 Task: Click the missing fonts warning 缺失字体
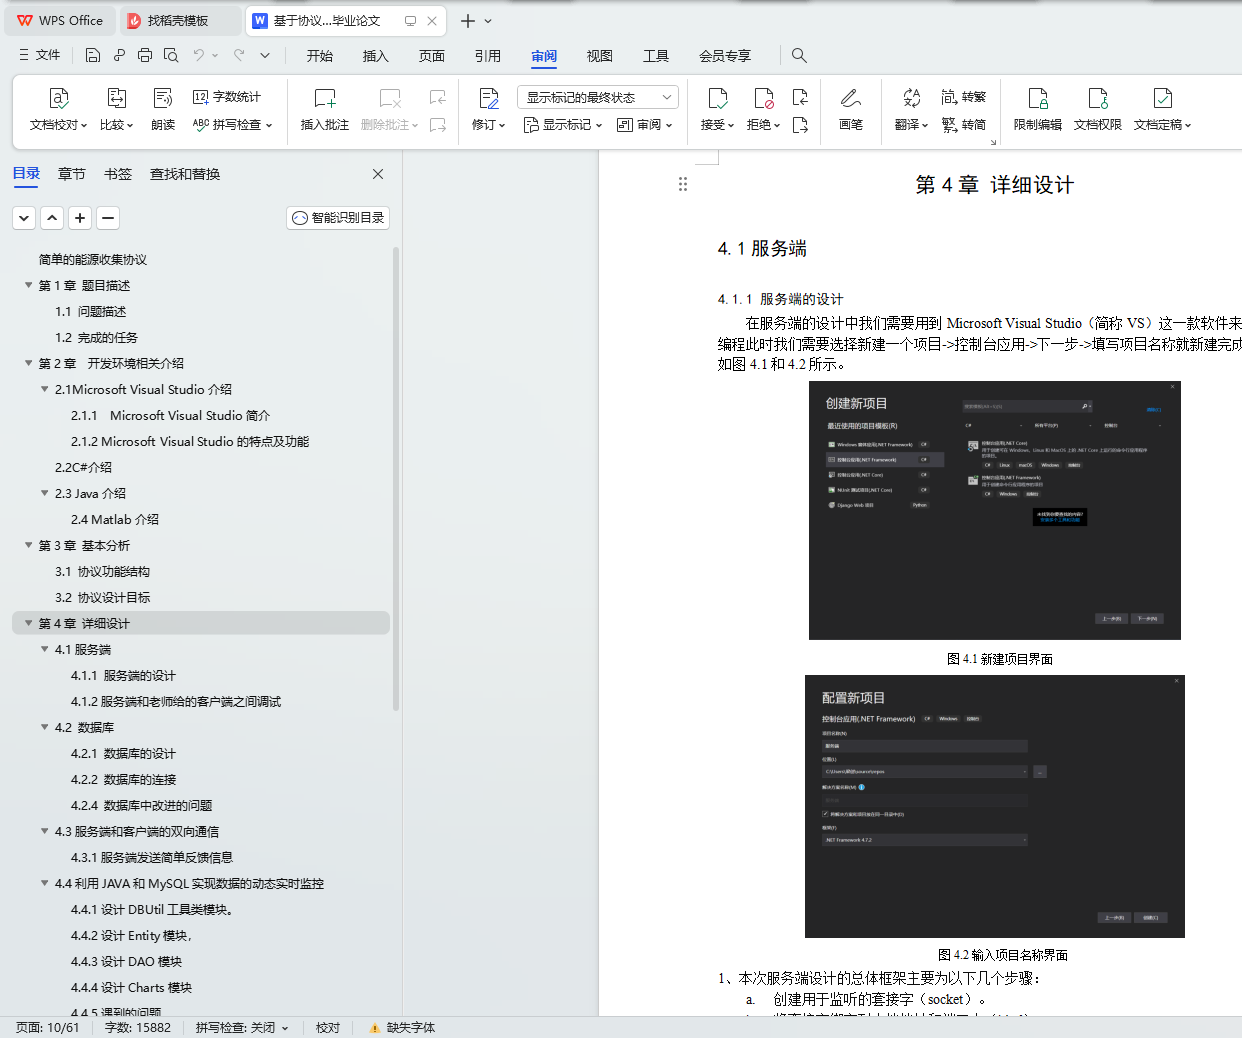[x=402, y=1028]
